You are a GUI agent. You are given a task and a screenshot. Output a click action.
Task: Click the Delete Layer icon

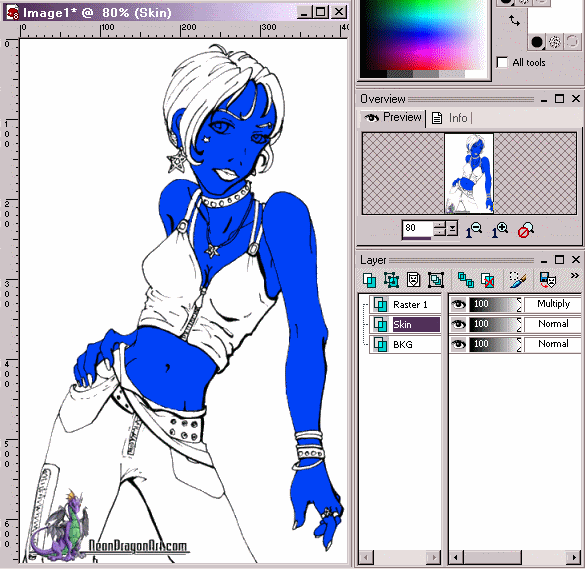coord(488,280)
